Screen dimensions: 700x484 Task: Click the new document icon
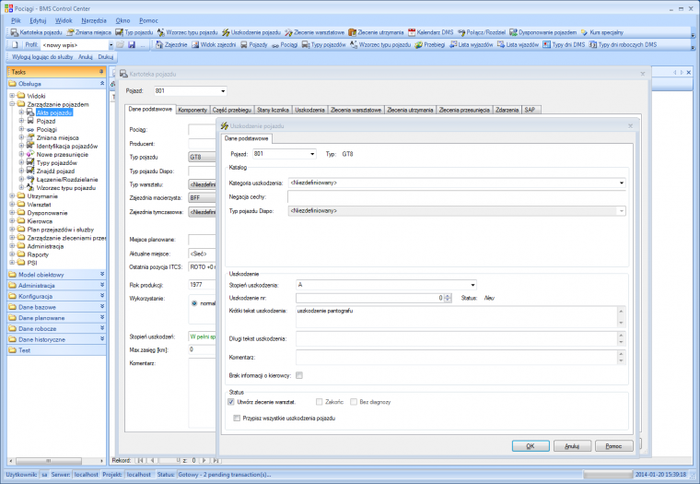[x=15, y=45]
